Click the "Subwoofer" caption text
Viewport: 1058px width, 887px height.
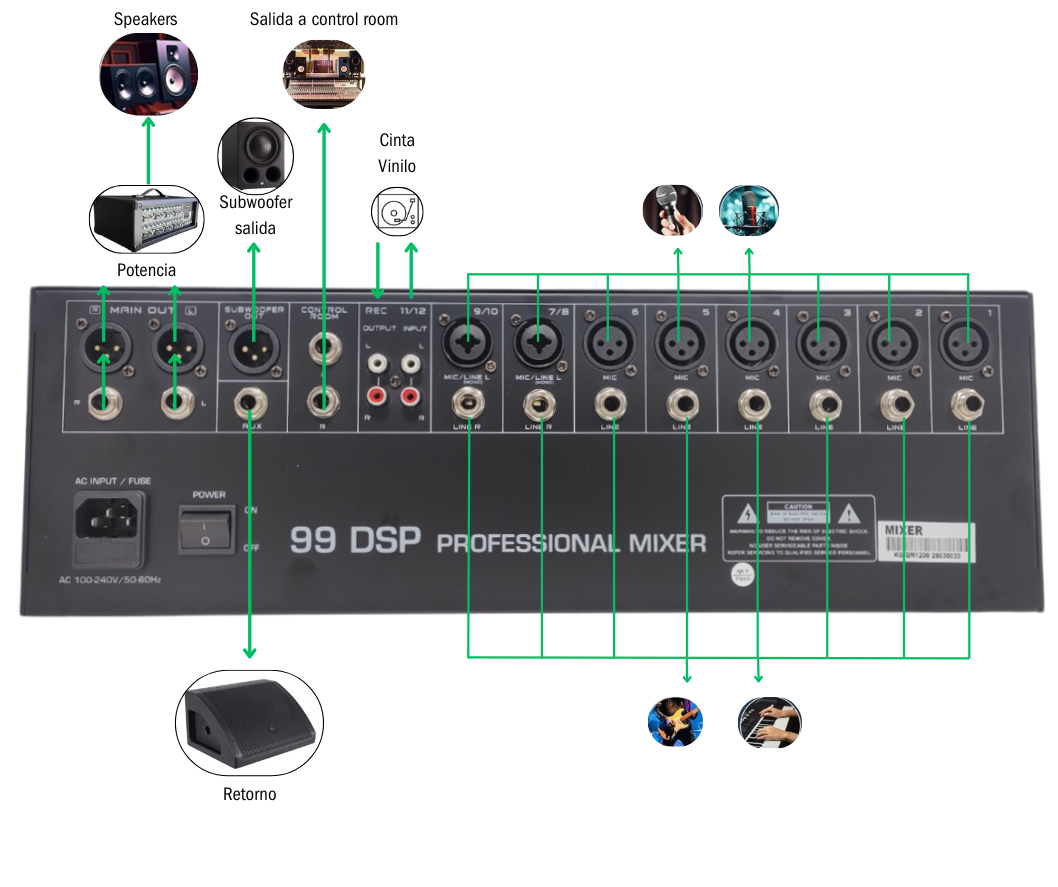(x=256, y=202)
